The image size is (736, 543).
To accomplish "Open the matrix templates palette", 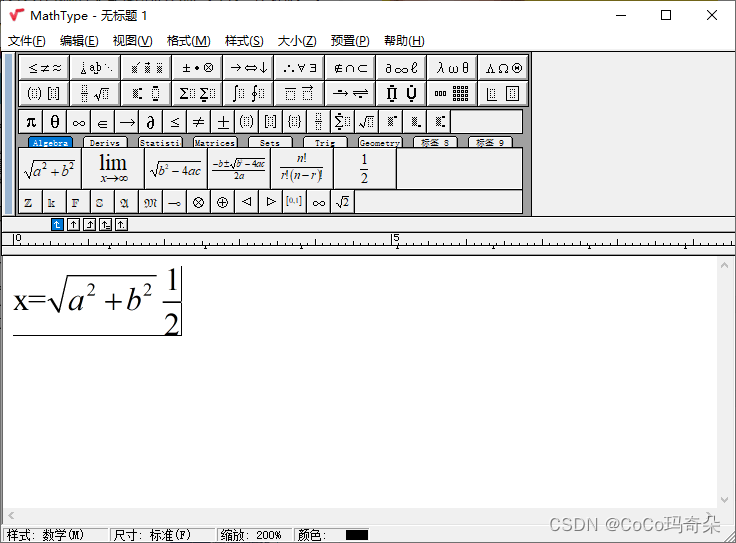I will (452, 93).
